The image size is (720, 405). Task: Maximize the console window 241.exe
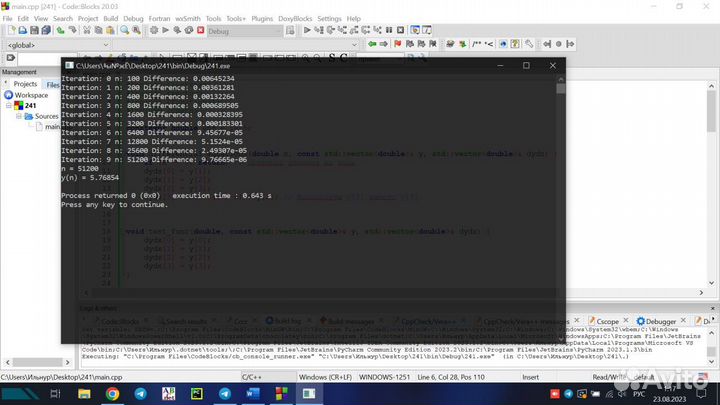[526, 65]
